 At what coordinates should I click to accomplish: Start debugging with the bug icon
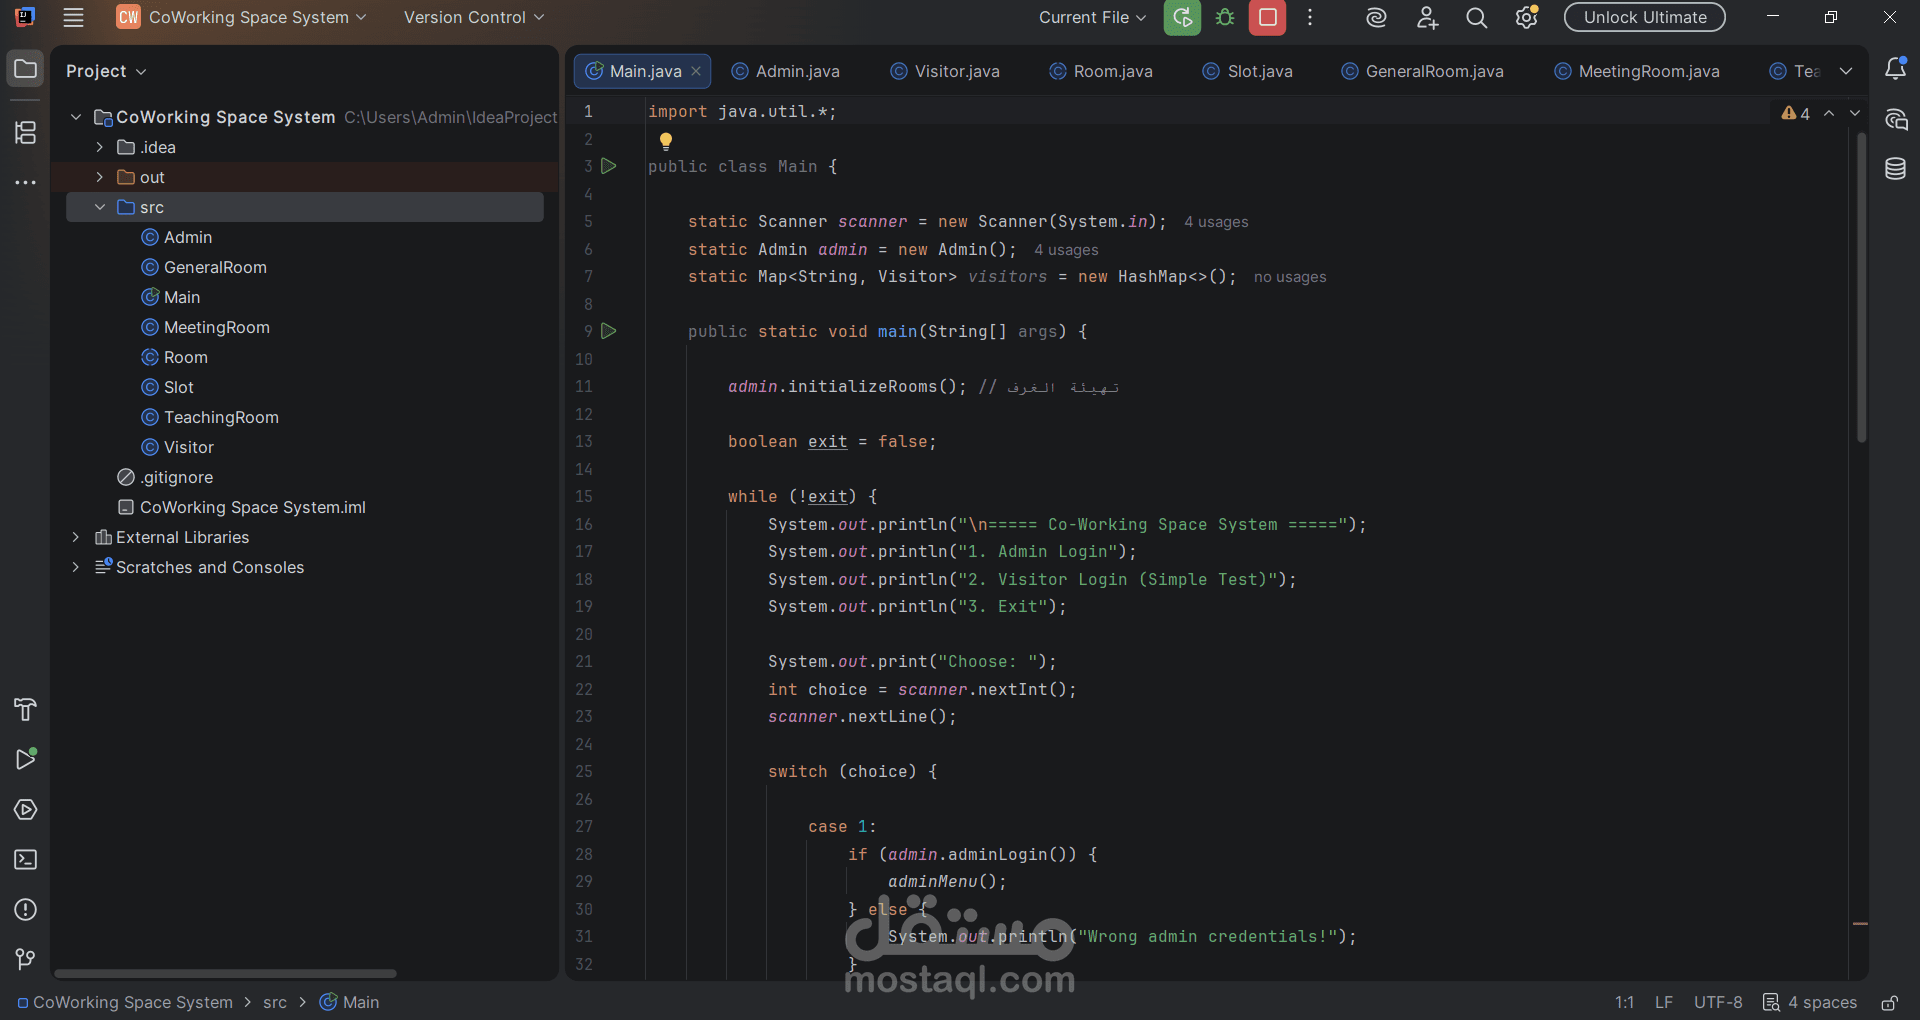pyautogui.click(x=1225, y=17)
